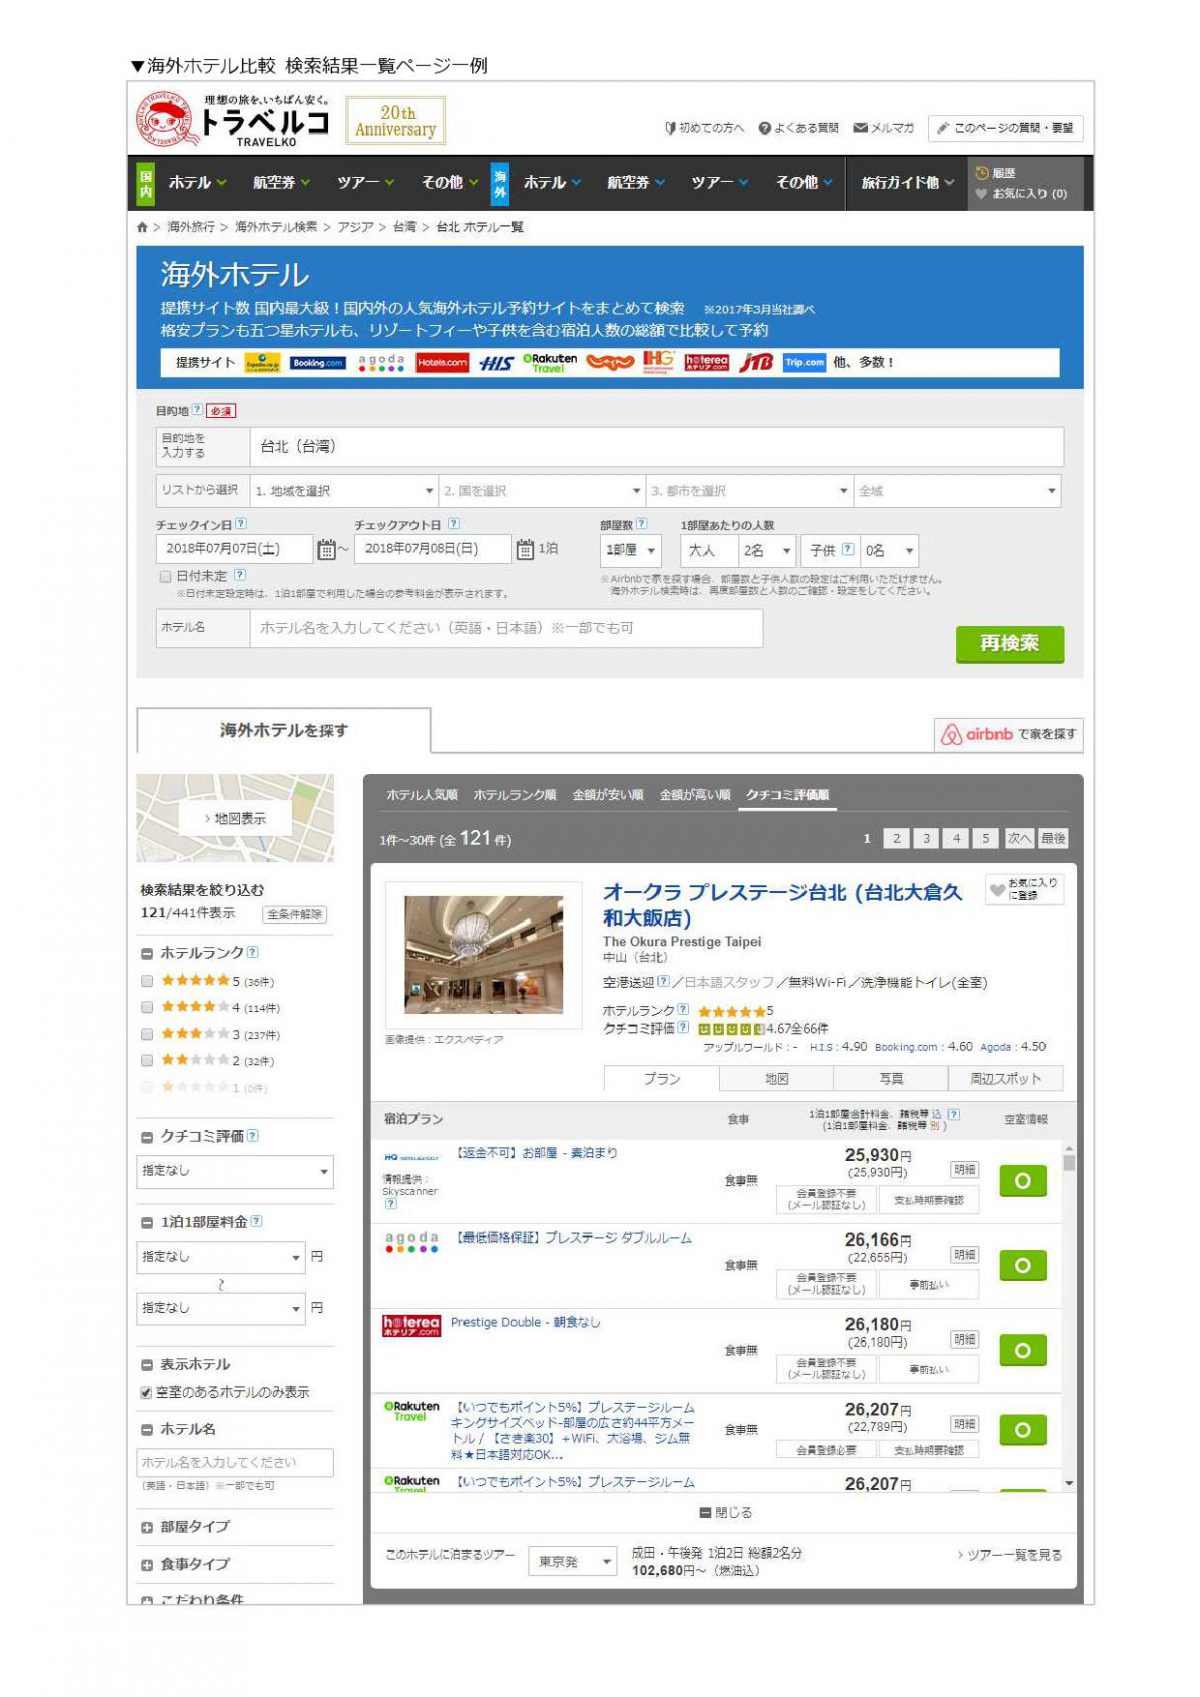Click the heart お気に入りに登録 icon
This screenshot has height=1697, width=1200.
pyautogui.click(x=997, y=889)
